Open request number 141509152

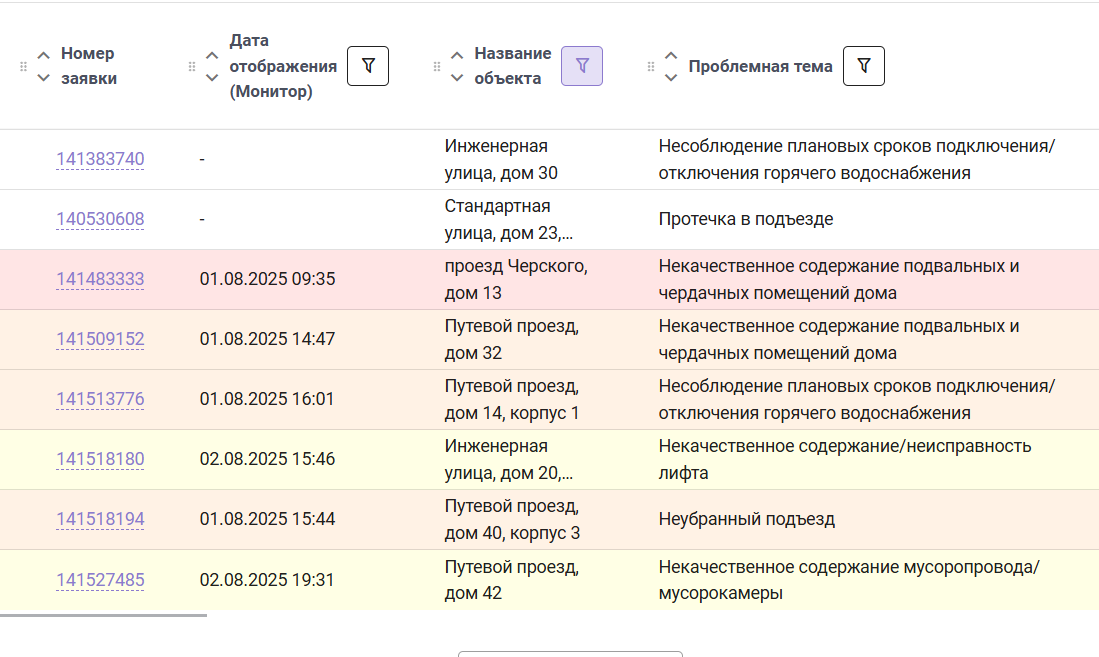tap(100, 339)
